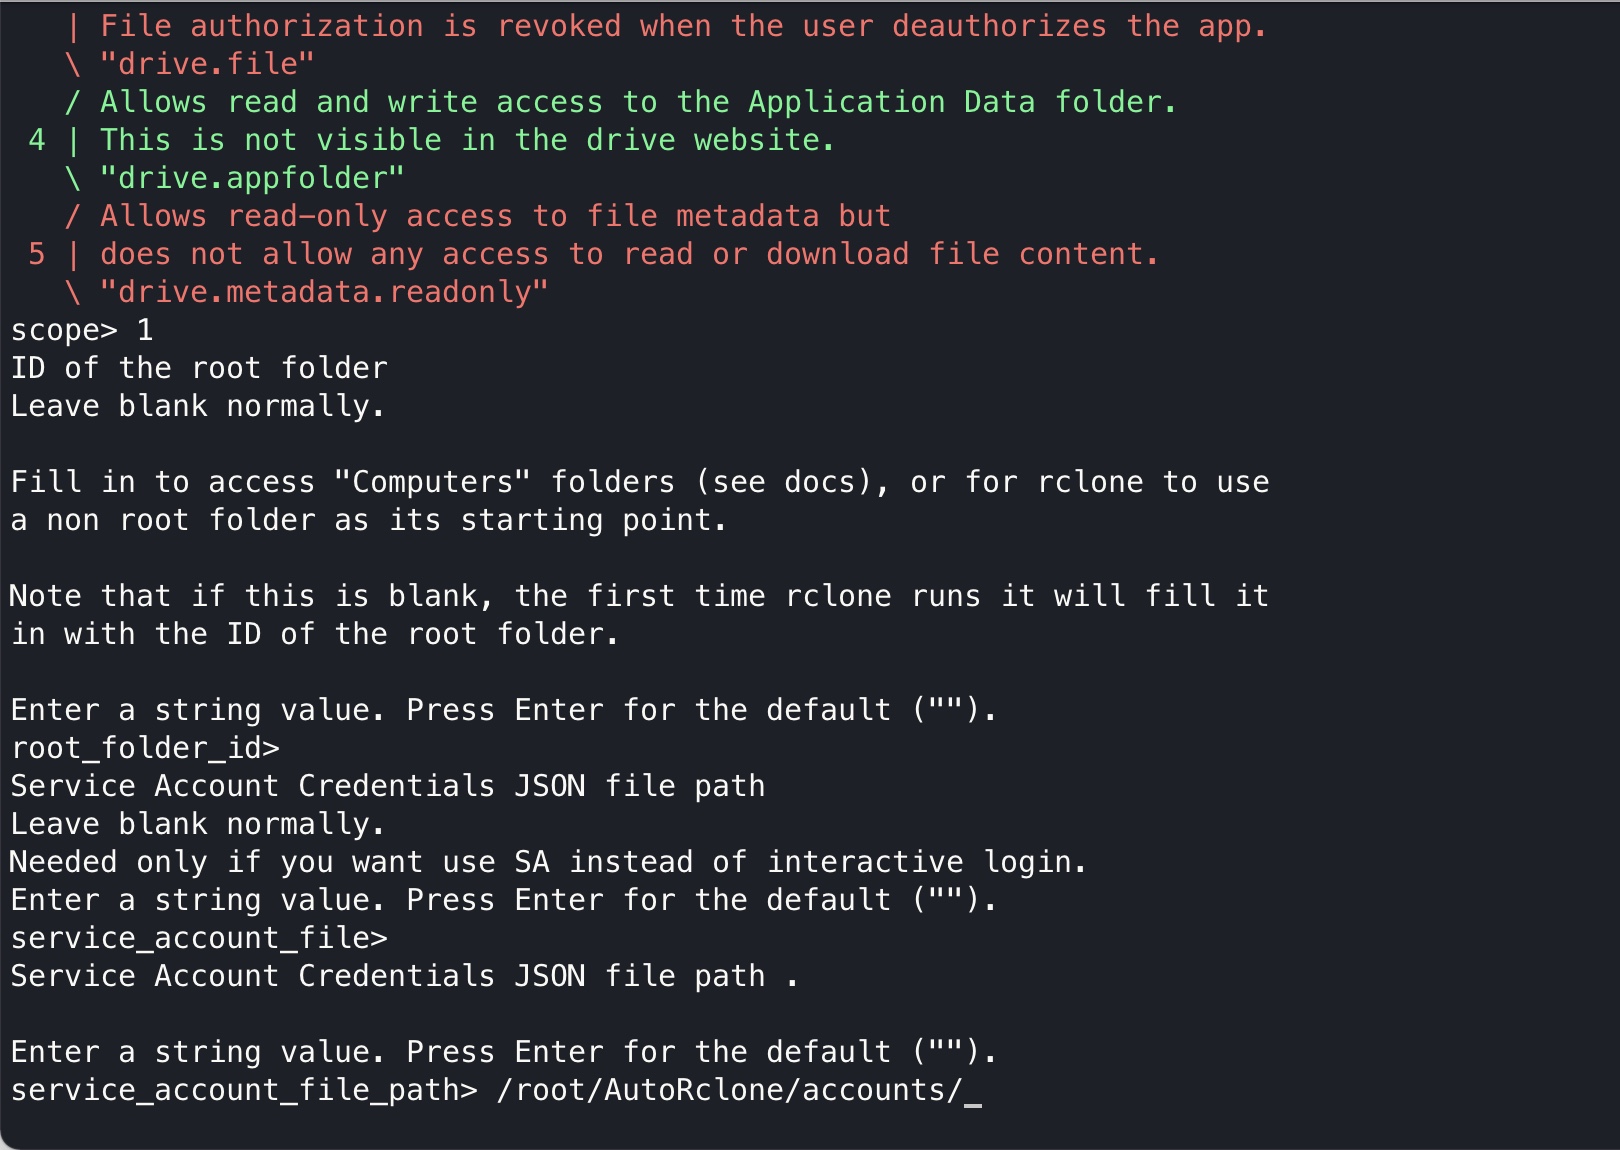Click the scope> prompt line
This screenshot has width=1620, height=1150.
point(81,331)
